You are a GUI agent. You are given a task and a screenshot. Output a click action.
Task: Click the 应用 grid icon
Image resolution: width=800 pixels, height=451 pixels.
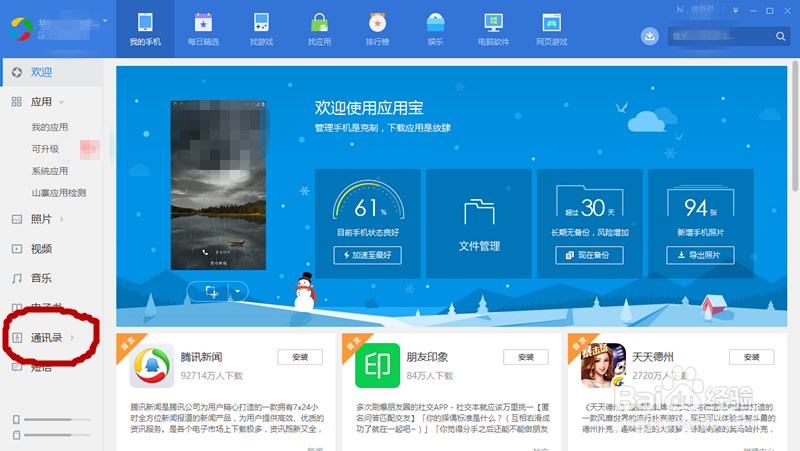click(x=17, y=102)
